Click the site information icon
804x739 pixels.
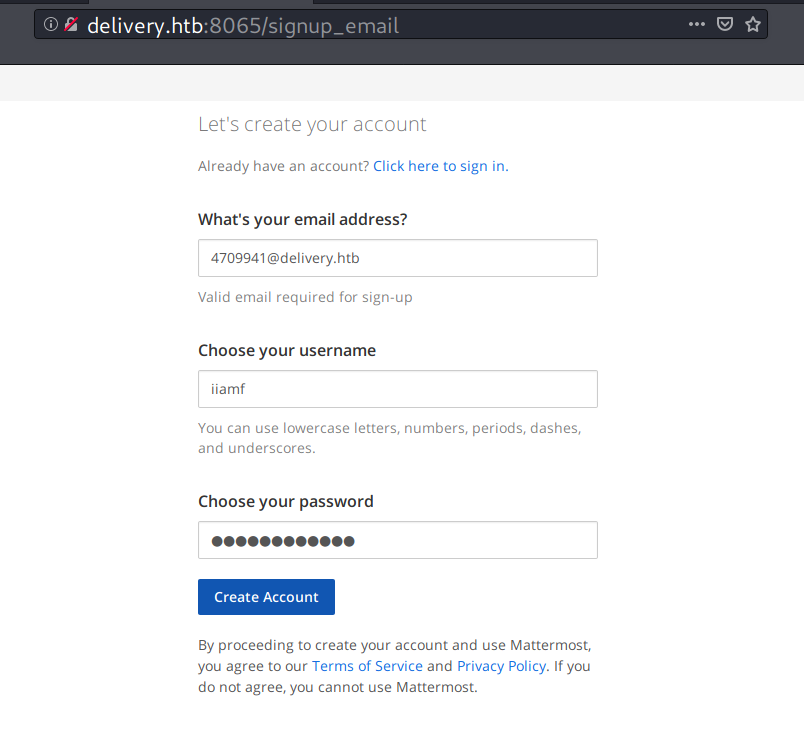click(51, 24)
